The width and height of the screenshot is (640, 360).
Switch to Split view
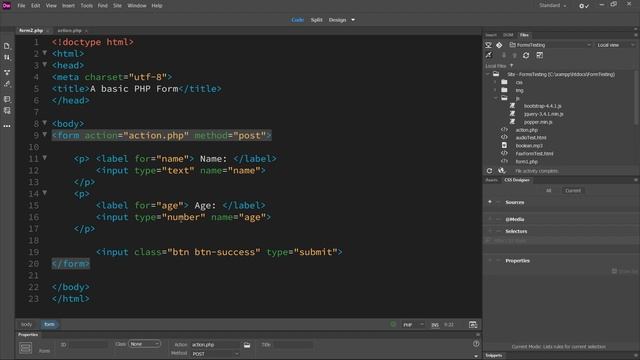[x=316, y=20]
